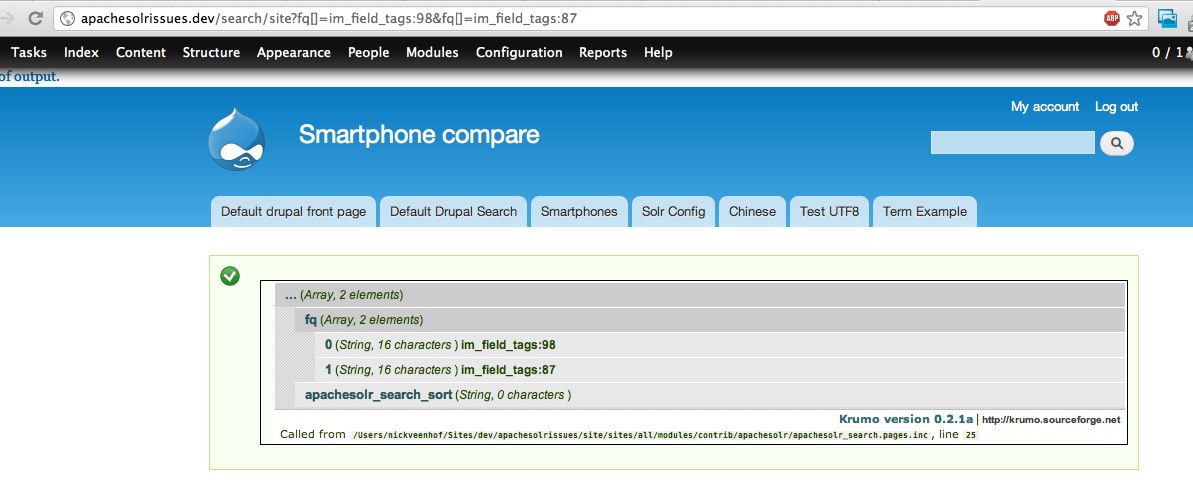The height and width of the screenshot is (494, 1193).
Task: Bookmark this page with the star icon
Action: 1134,18
